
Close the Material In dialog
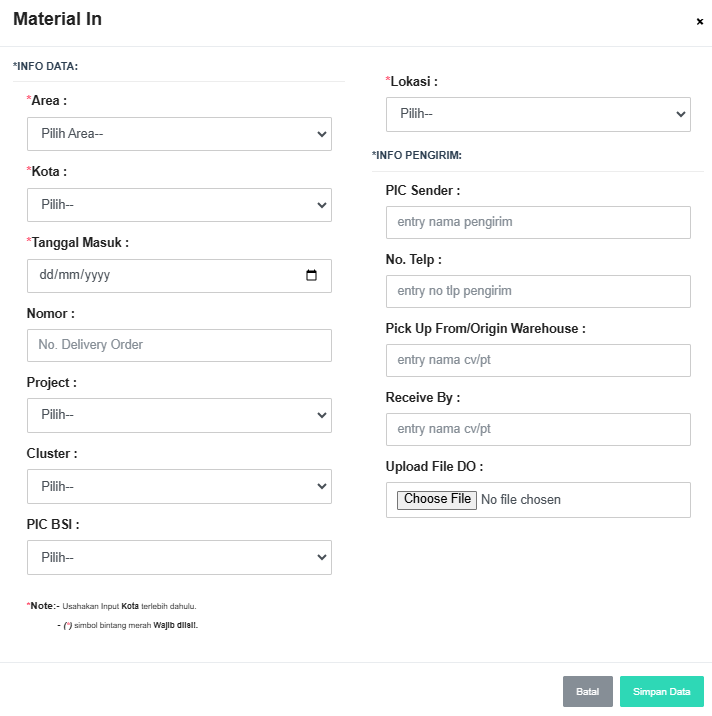(700, 21)
